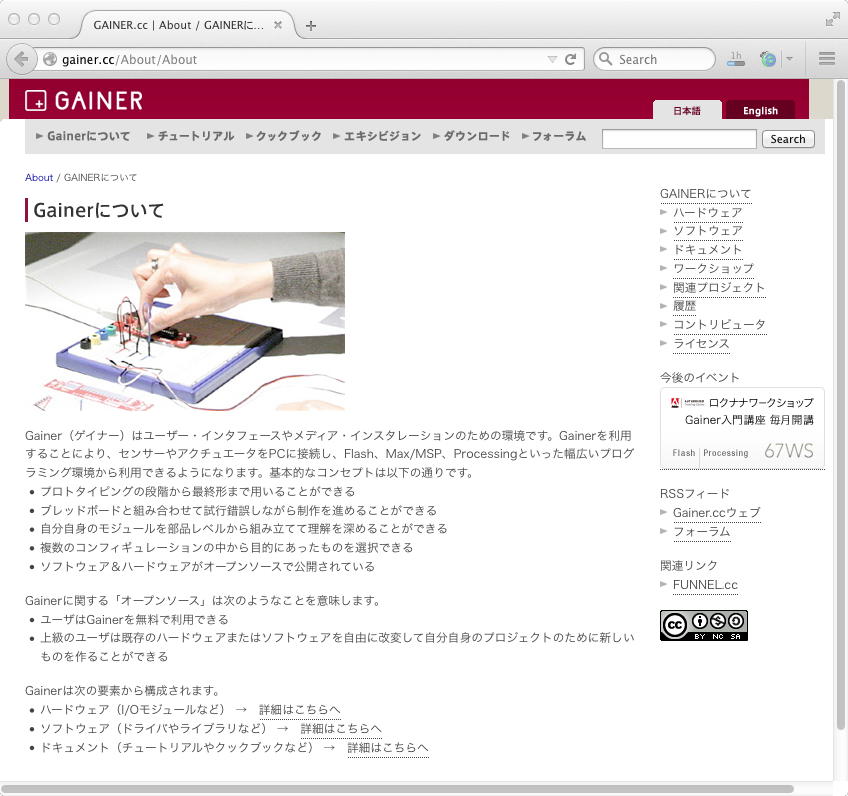Viewport: 848px width, 796px height.
Task: Switch to the English language tab
Action: 760,110
